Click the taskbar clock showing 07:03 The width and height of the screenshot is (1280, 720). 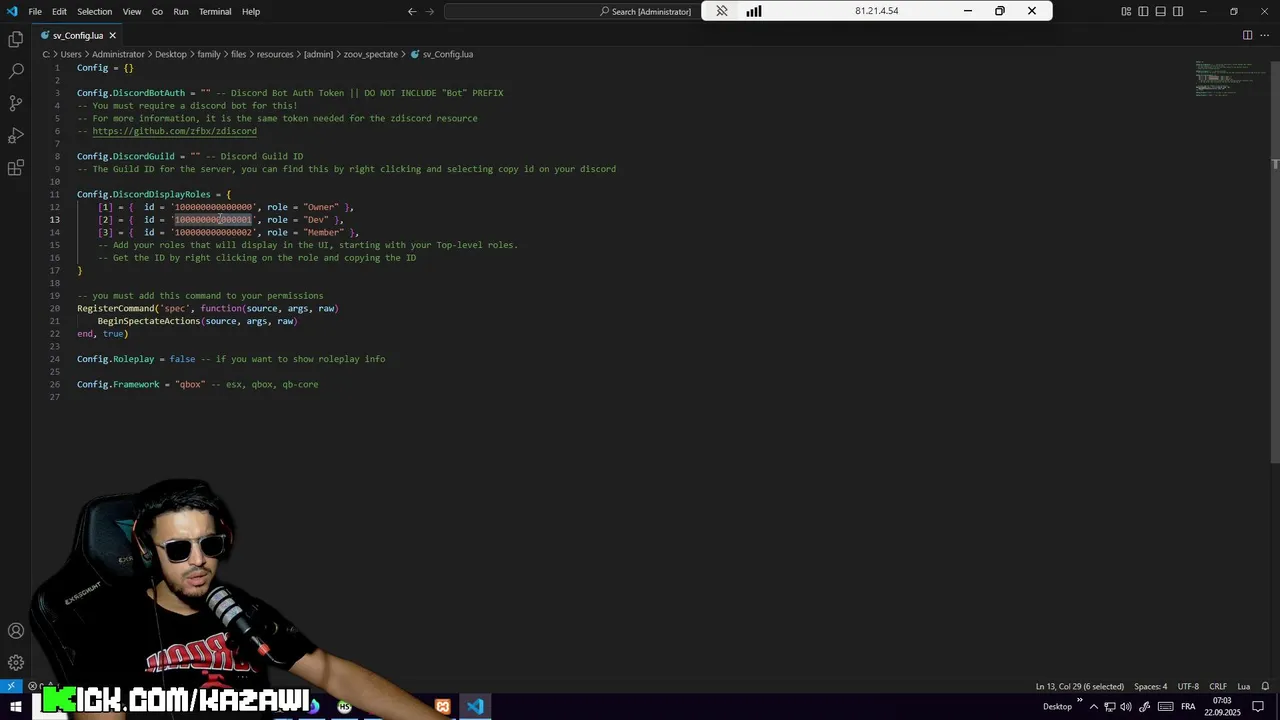click(x=1222, y=706)
